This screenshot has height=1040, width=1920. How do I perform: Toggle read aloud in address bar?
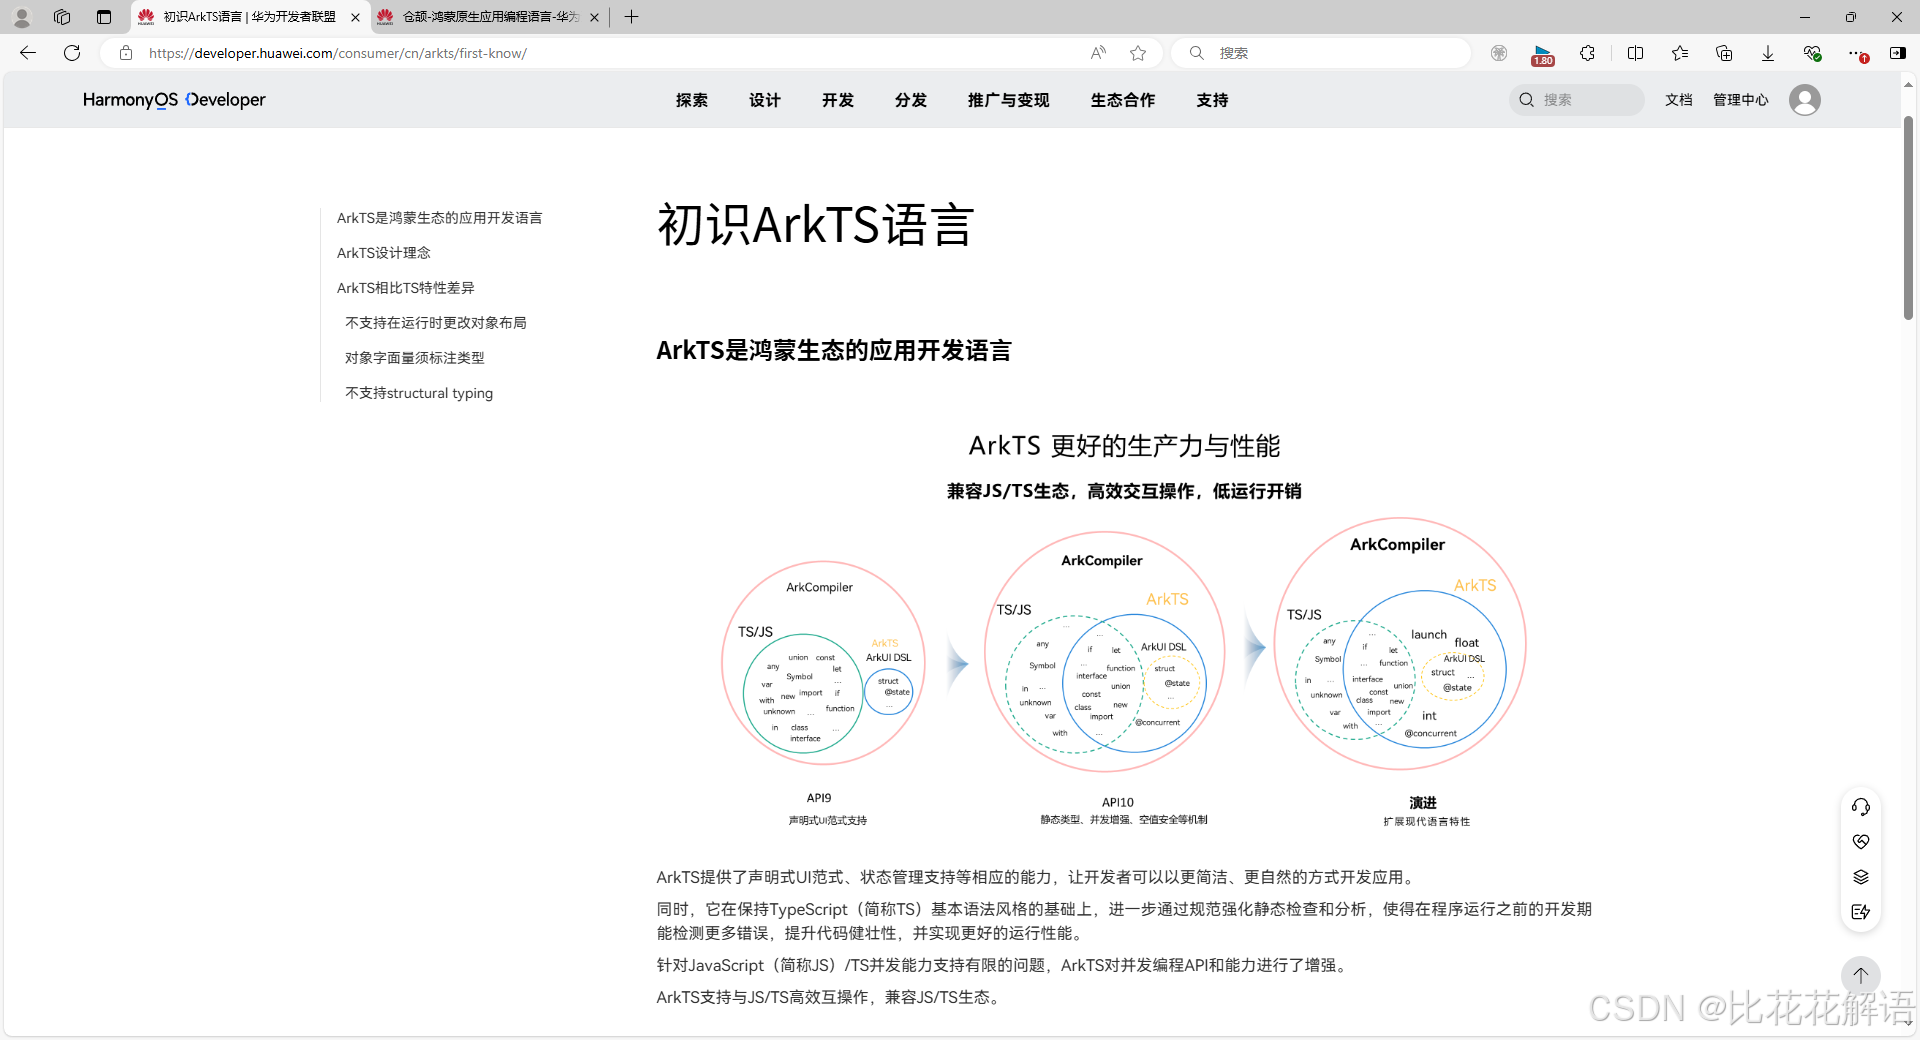pos(1098,53)
